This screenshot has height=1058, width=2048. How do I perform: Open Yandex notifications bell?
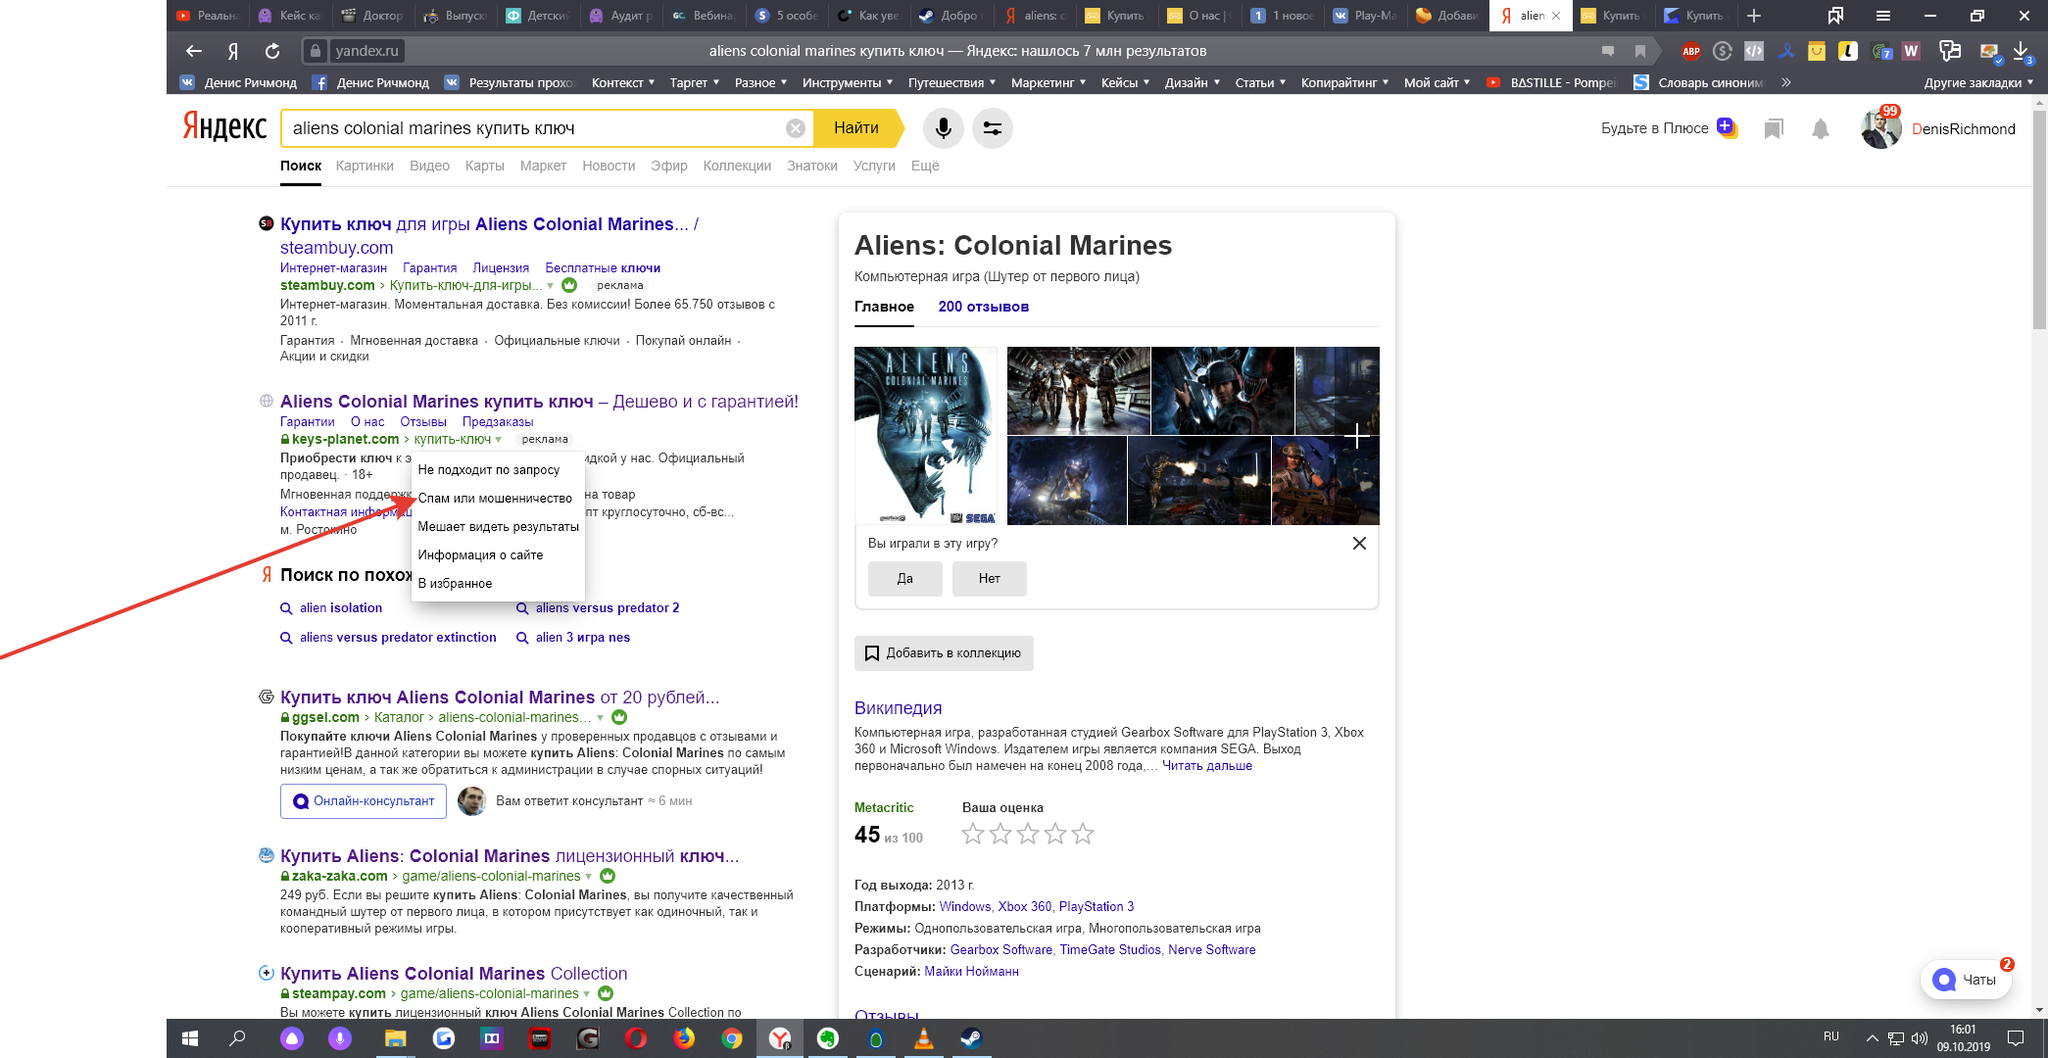pos(1820,129)
